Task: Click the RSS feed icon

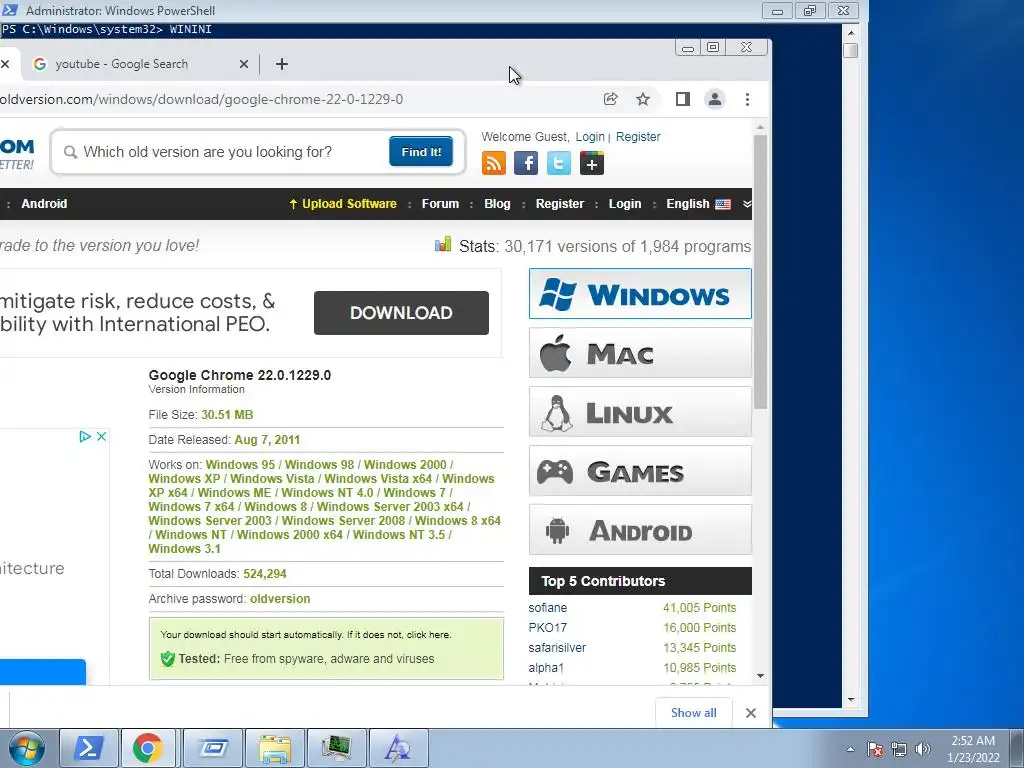Action: coord(494,163)
